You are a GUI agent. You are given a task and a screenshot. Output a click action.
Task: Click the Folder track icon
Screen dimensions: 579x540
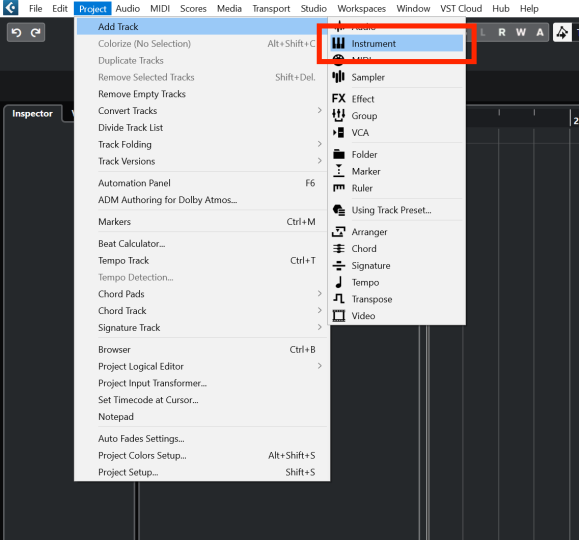click(338, 154)
